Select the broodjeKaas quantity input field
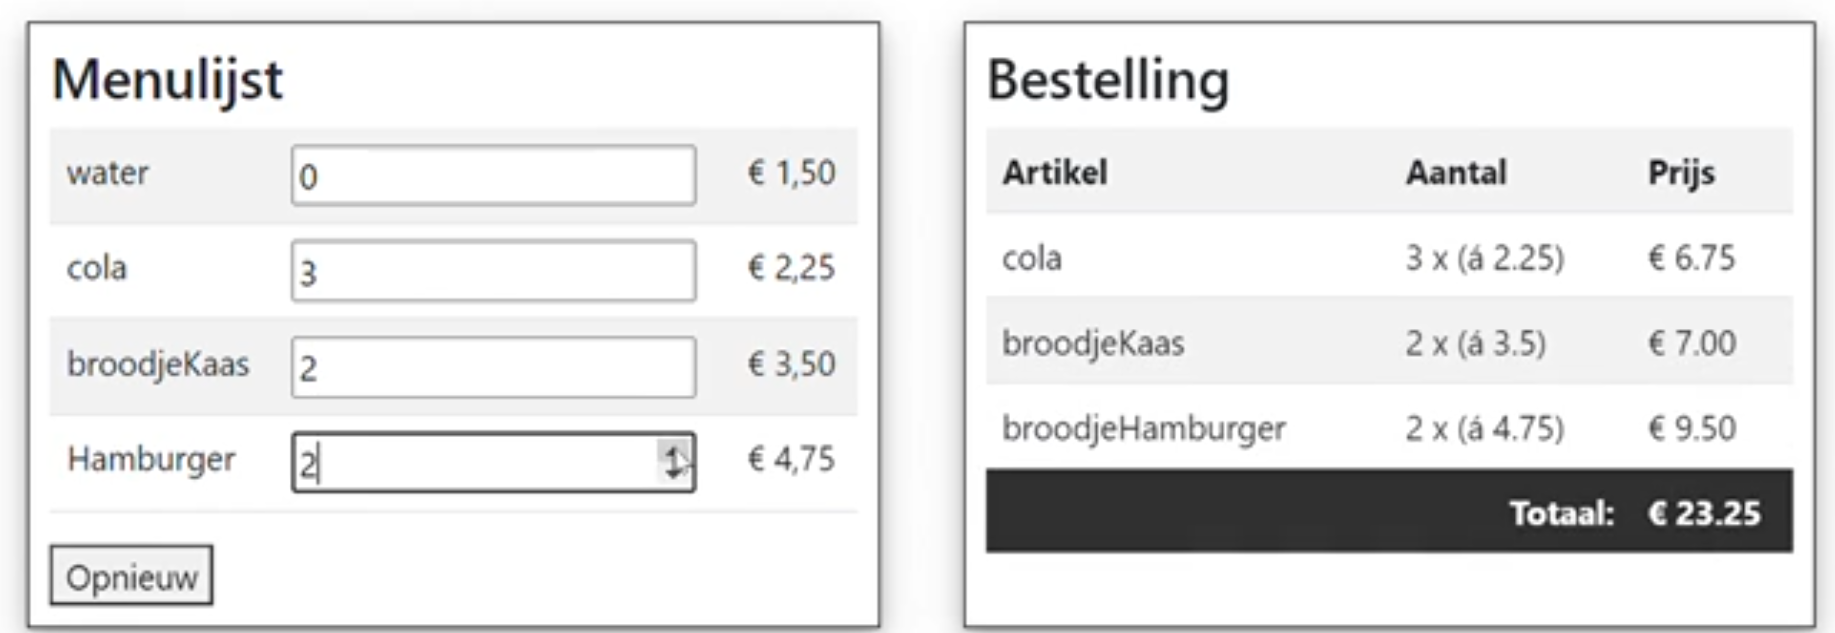 [x=493, y=367]
